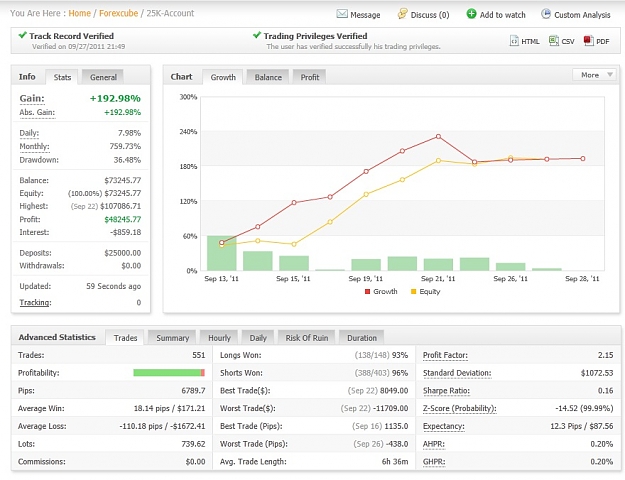Switch to the Stats info tab
The width and height of the screenshot is (625, 480).
click(x=62, y=77)
